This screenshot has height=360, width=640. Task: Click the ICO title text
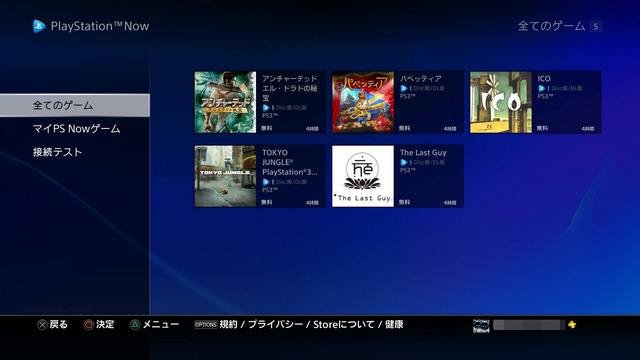point(544,78)
